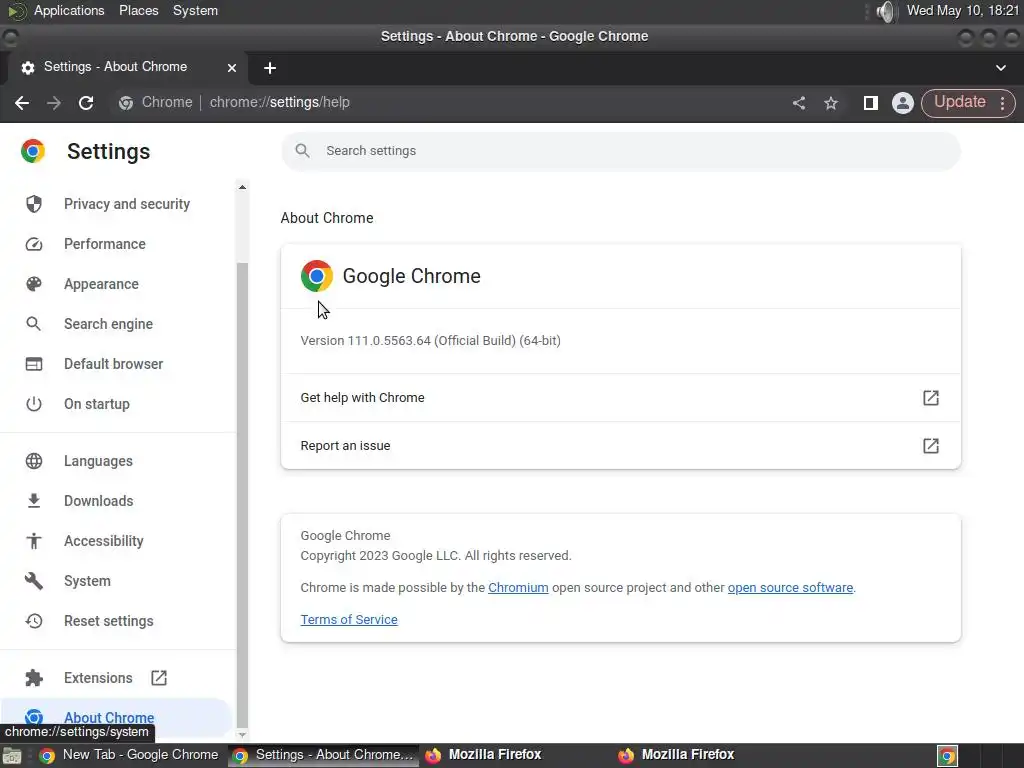
Task: Click open-external icon for Get help
Action: [931, 398]
